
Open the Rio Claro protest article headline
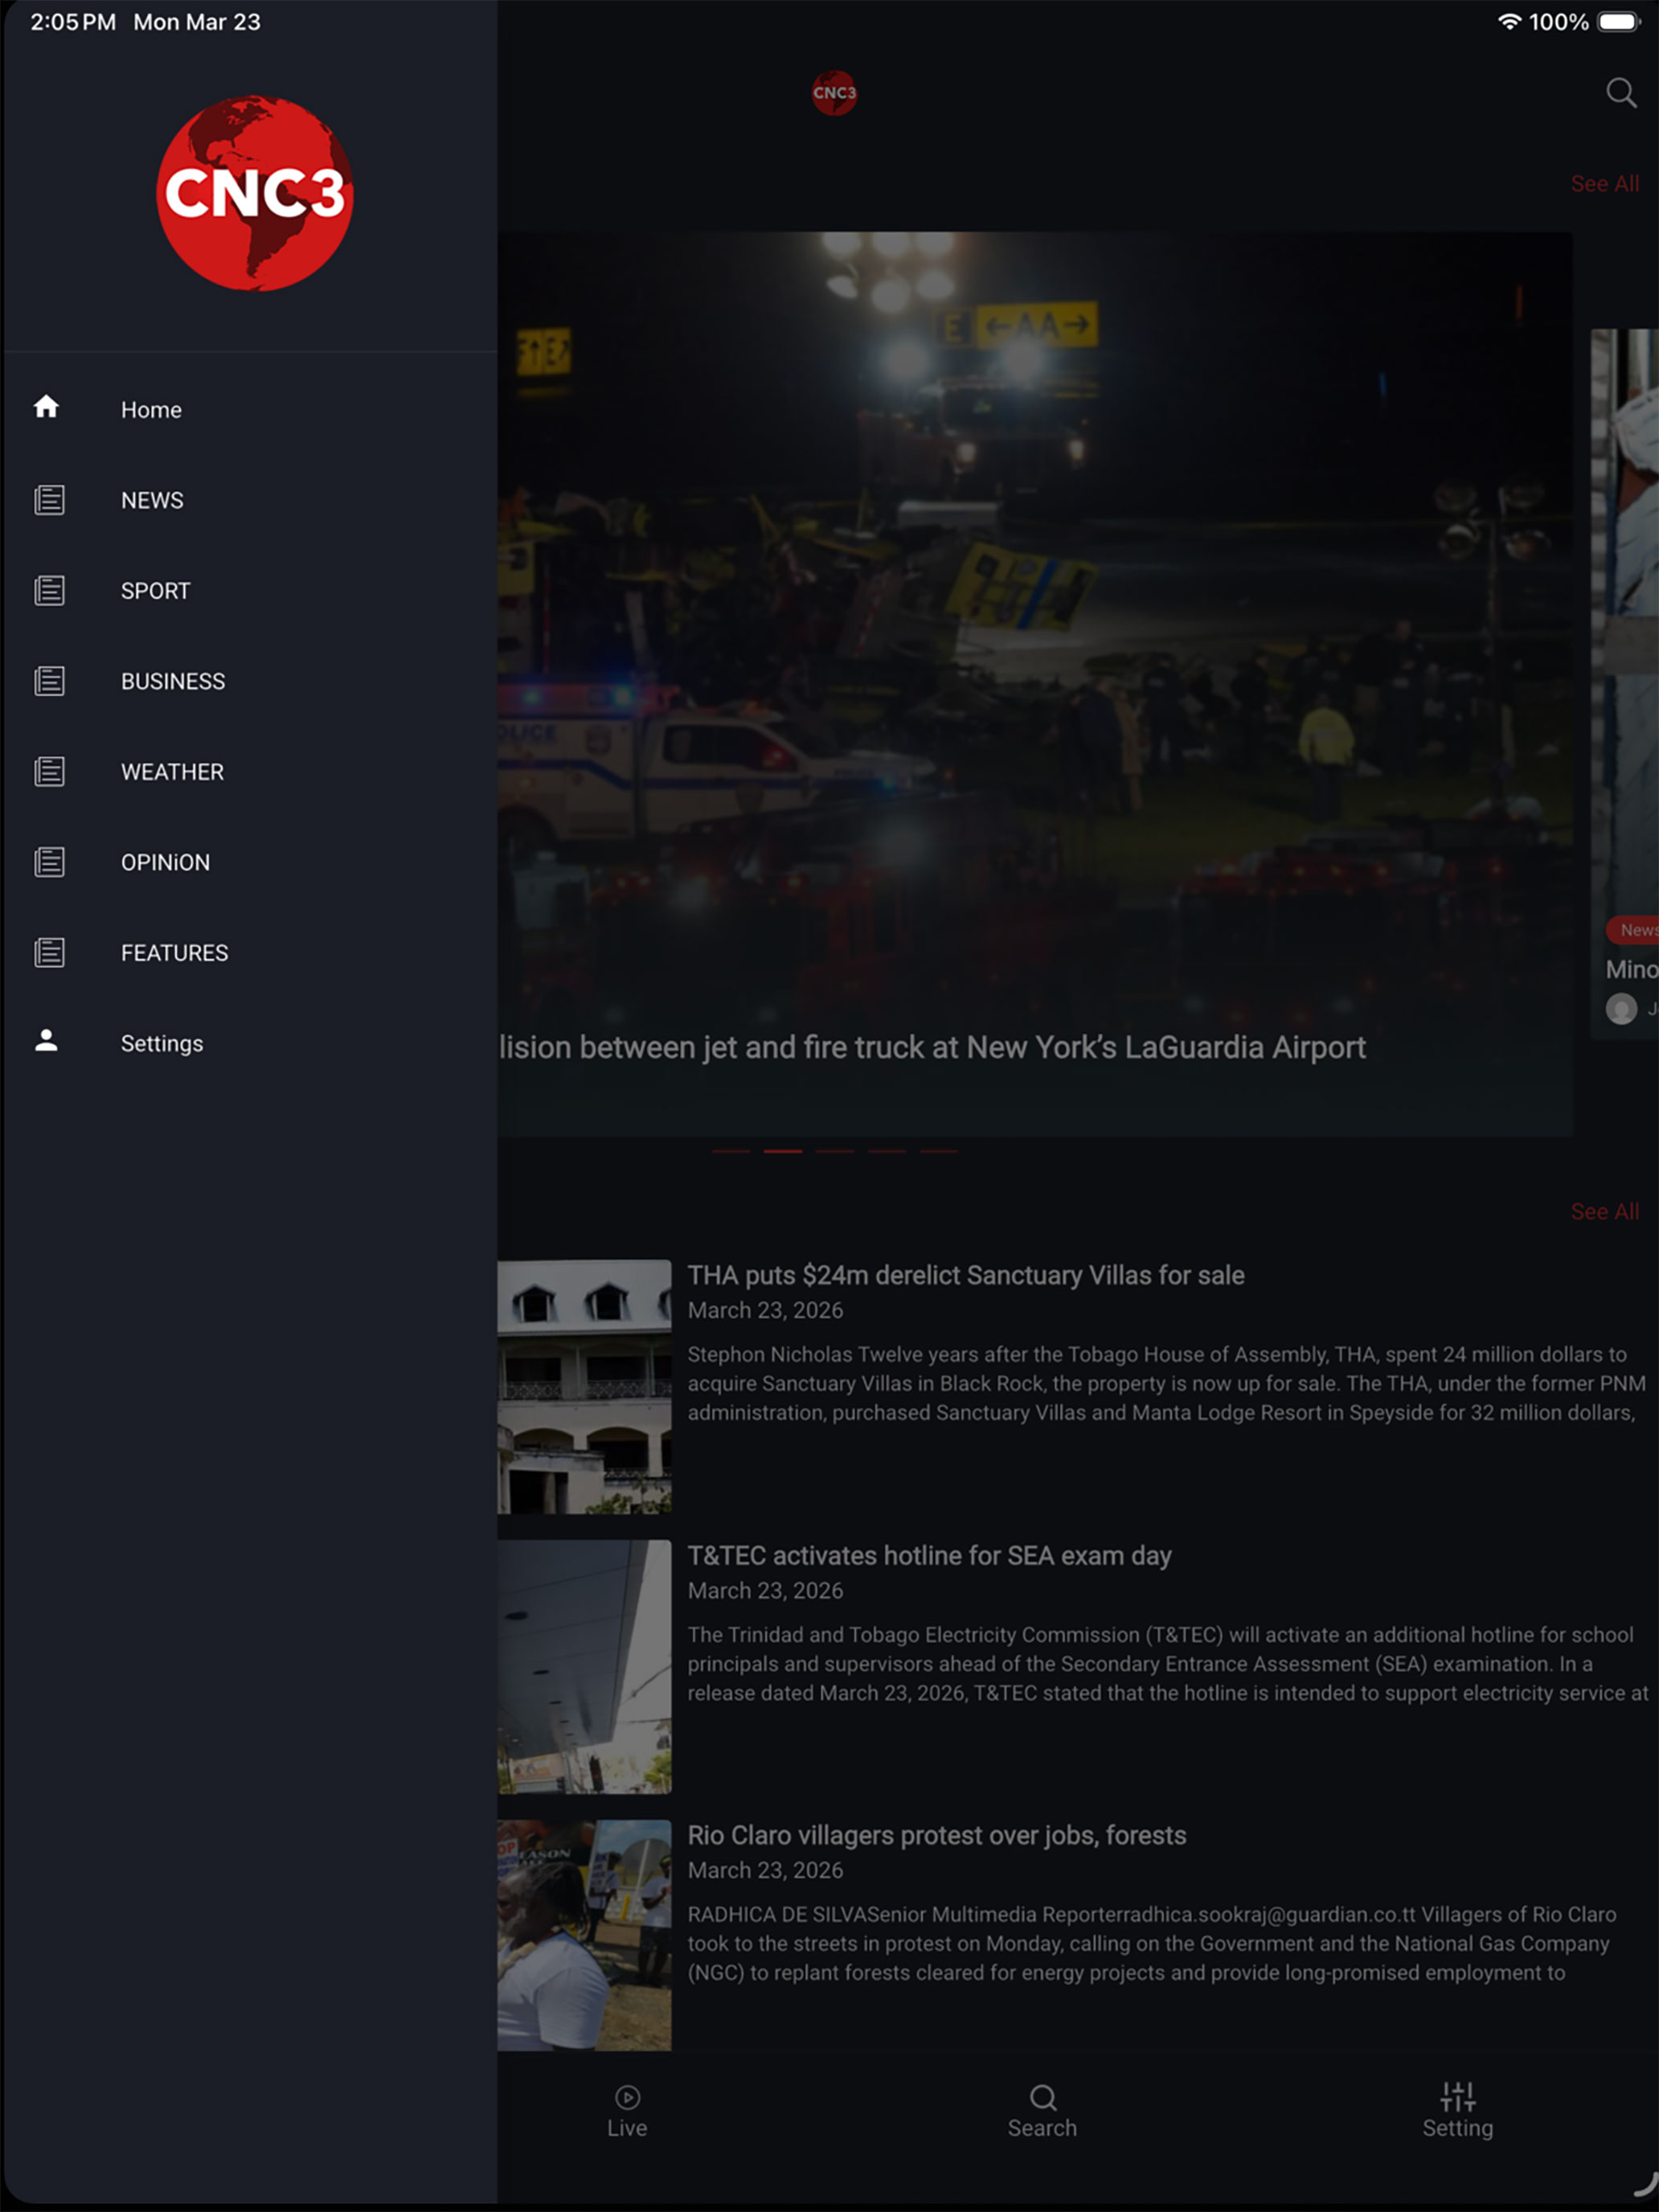tap(937, 1835)
